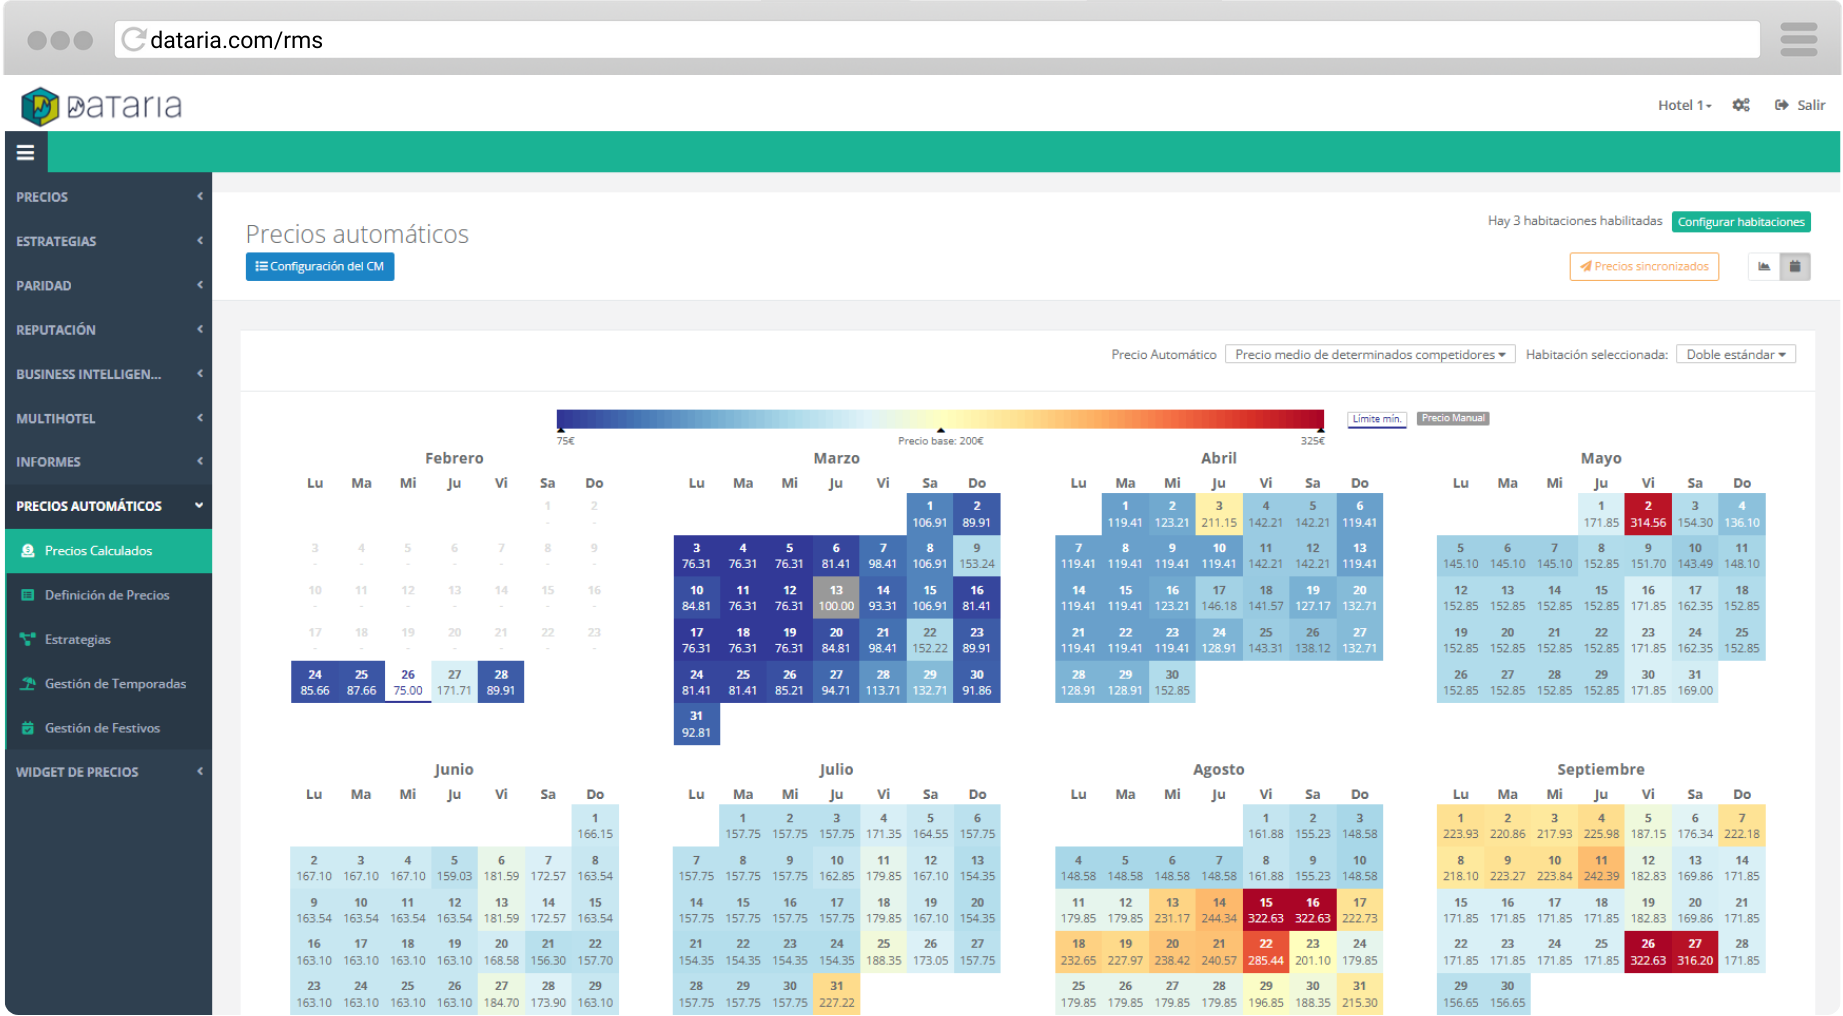Click the browser address bar
Screen dimensions: 1843x1016
coord(937,40)
